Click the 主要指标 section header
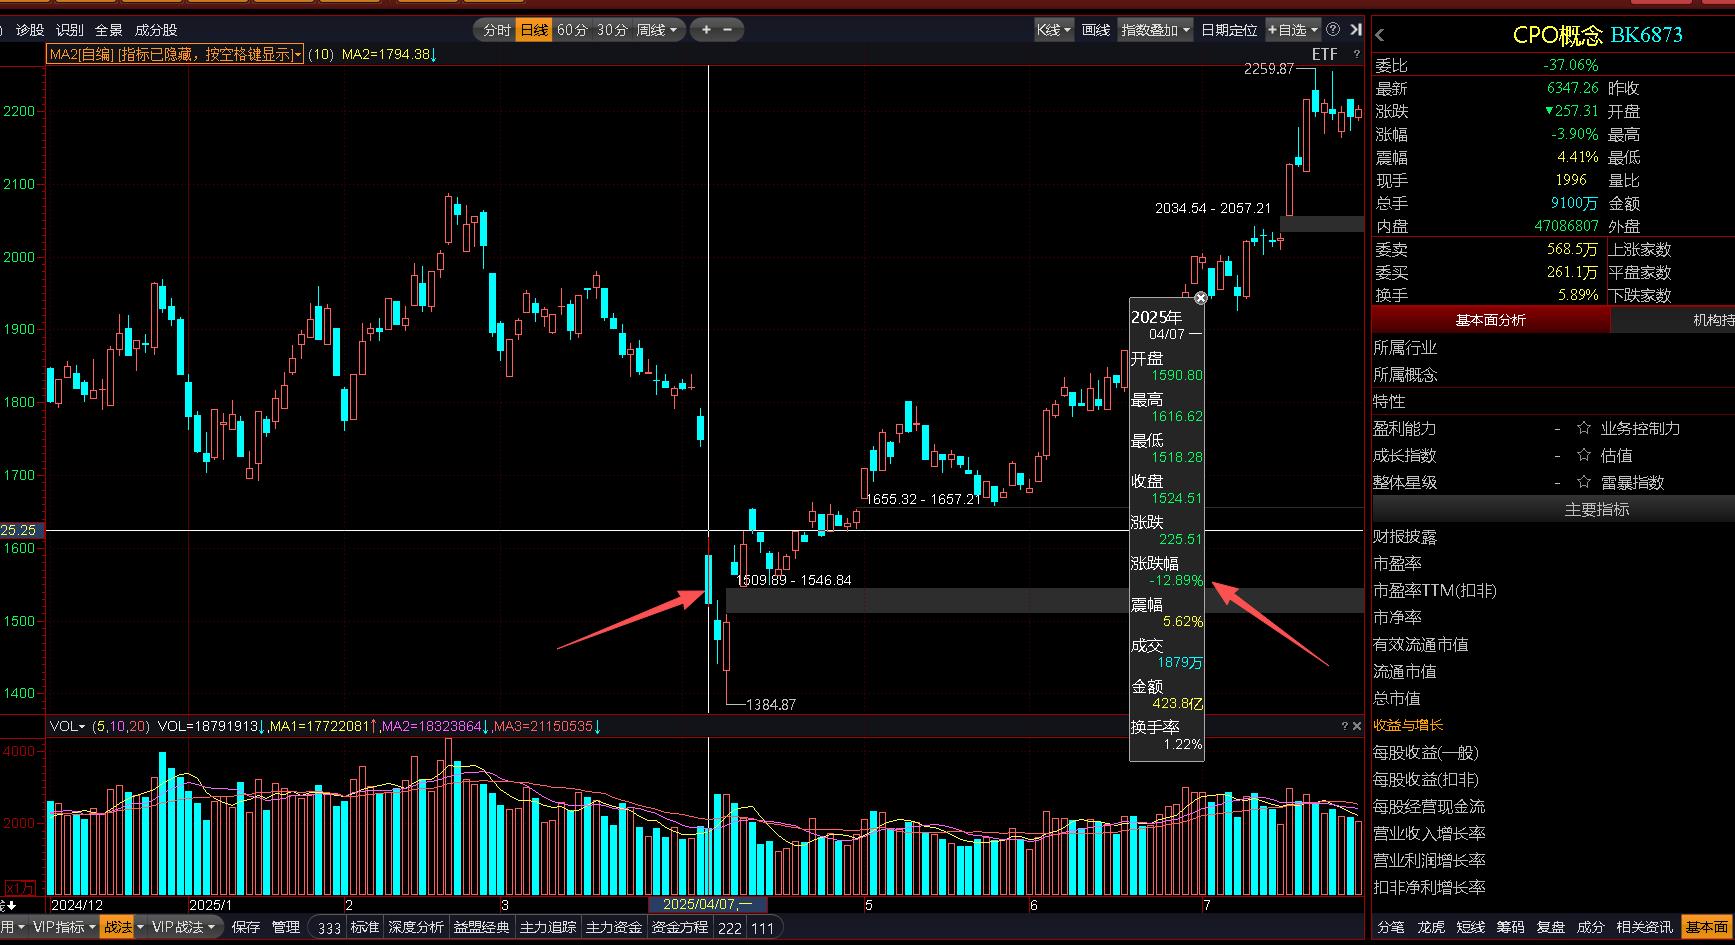This screenshot has width=1735, height=945. 1597,509
